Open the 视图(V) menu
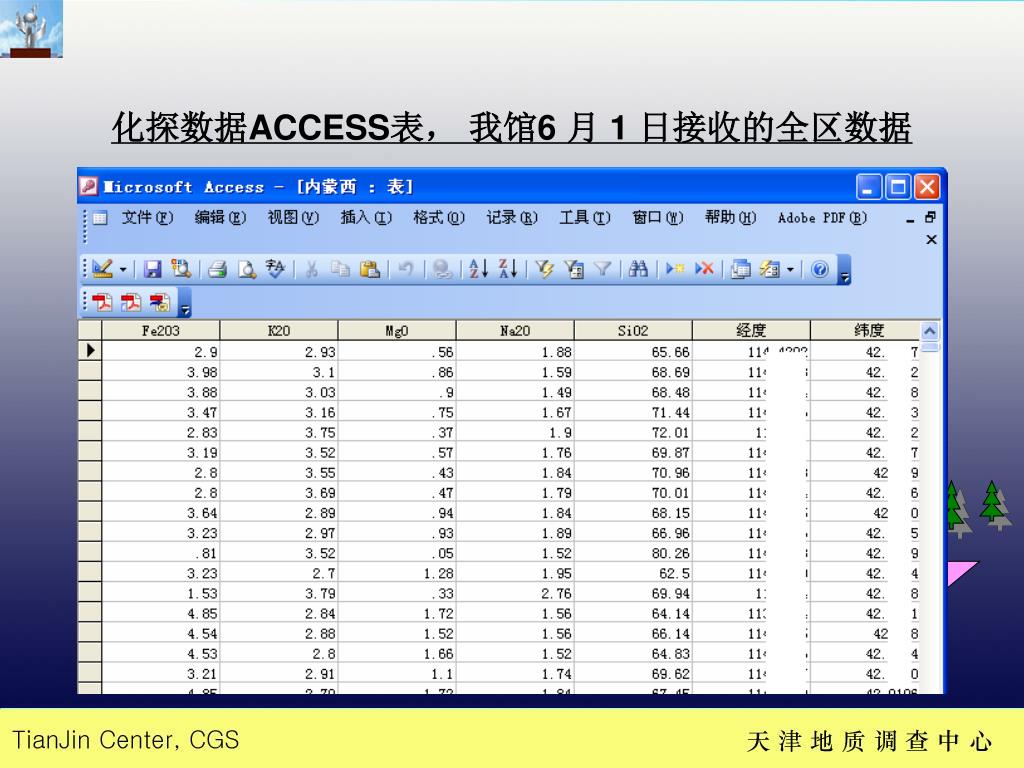Screen dimensions: 1024x768 293,217
